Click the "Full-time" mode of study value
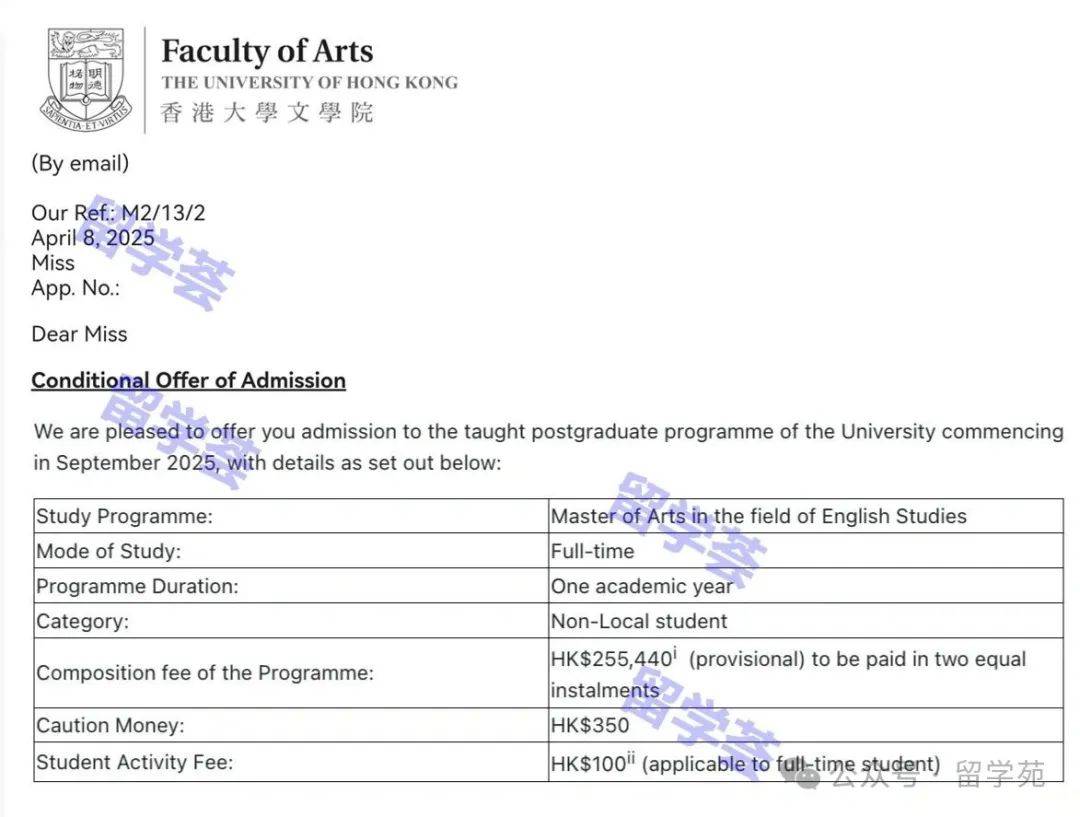1080x817 pixels. [592, 551]
